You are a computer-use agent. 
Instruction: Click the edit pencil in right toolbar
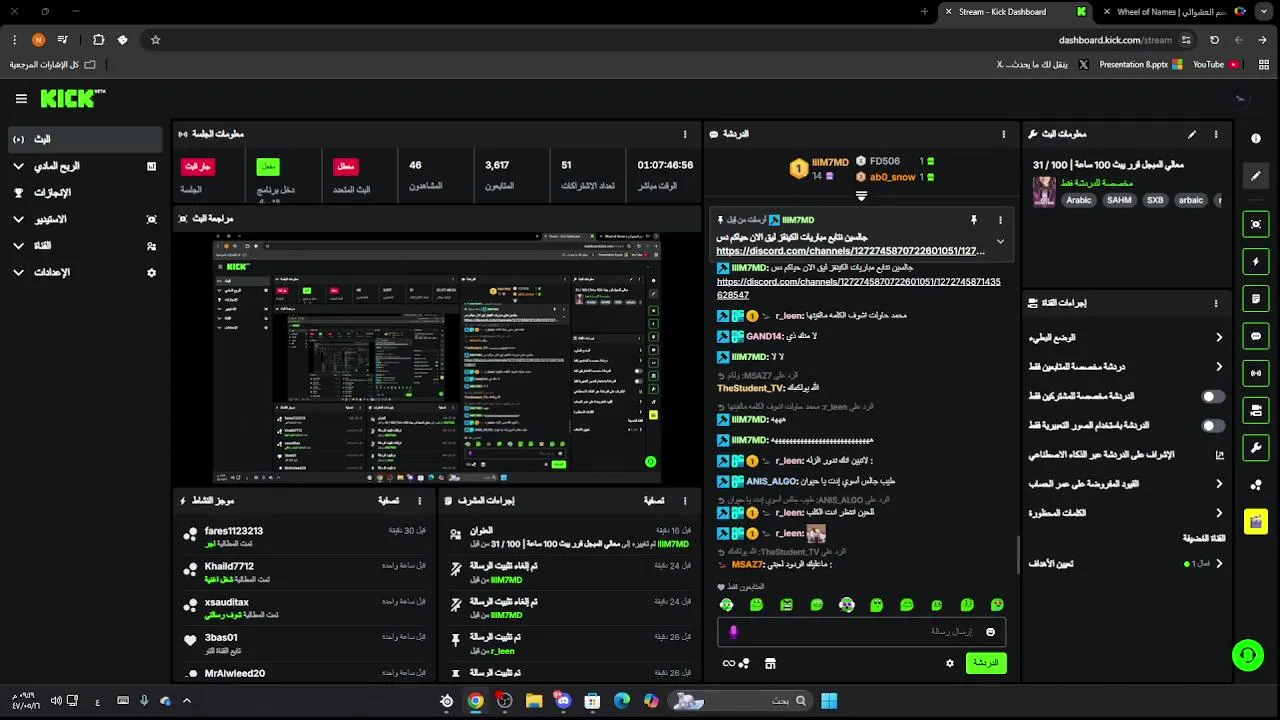click(1256, 176)
